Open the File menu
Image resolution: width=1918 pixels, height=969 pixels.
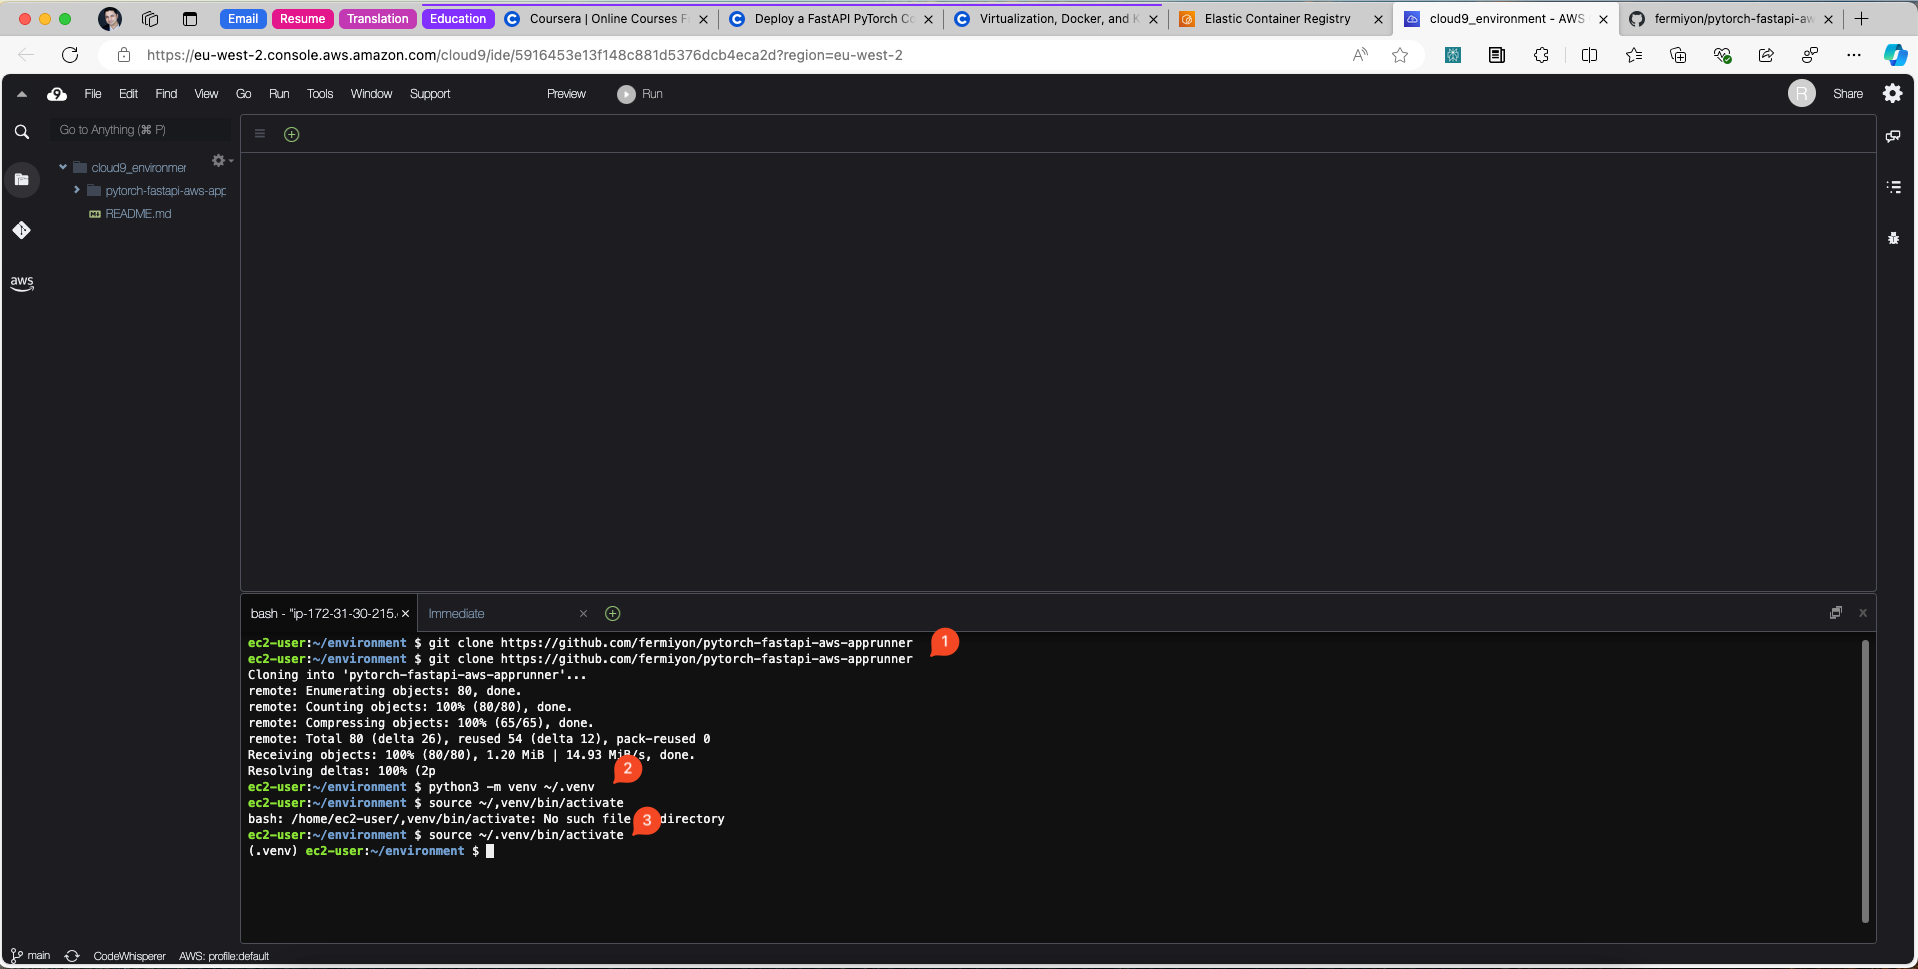pyautogui.click(x=93, y=94)
